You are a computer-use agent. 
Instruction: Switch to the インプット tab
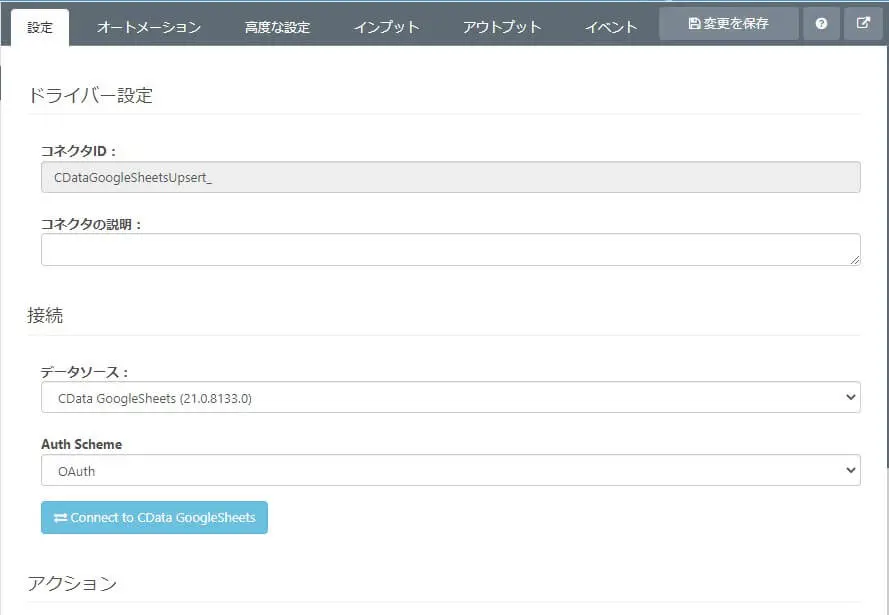coord(386,27)
